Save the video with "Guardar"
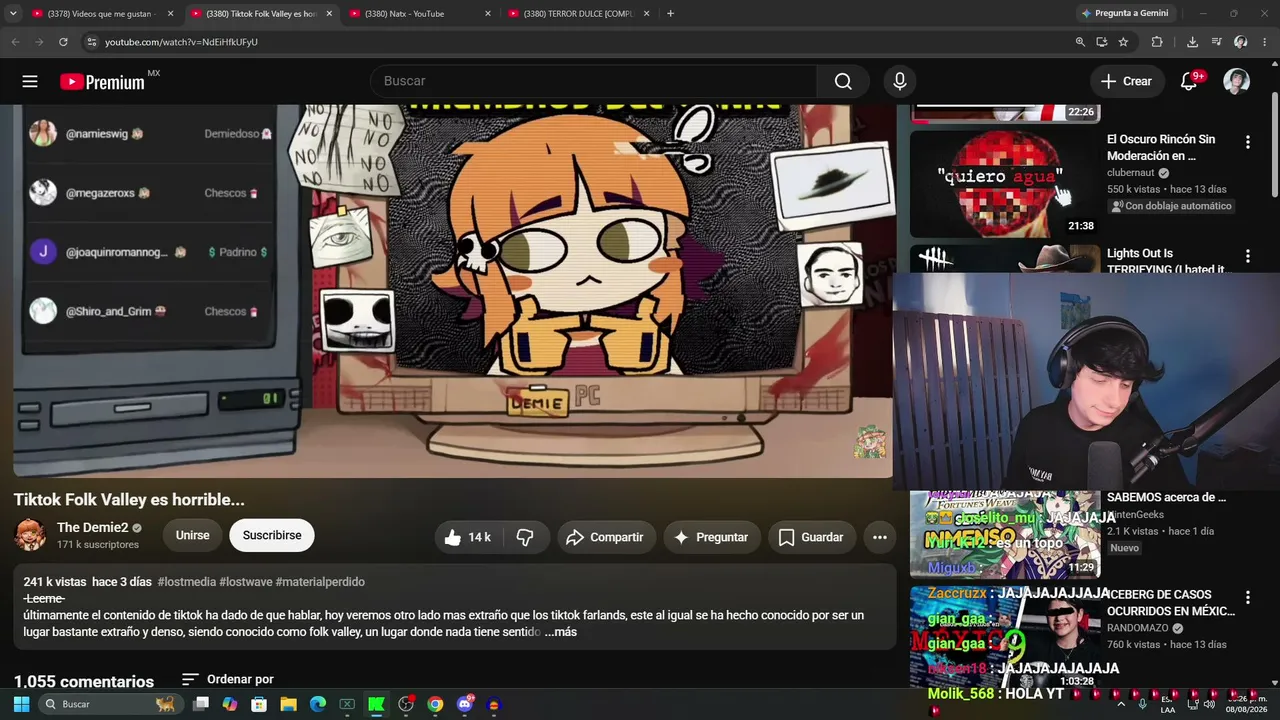The width and height of the screenshot is (1280, 720). (811, 537)
